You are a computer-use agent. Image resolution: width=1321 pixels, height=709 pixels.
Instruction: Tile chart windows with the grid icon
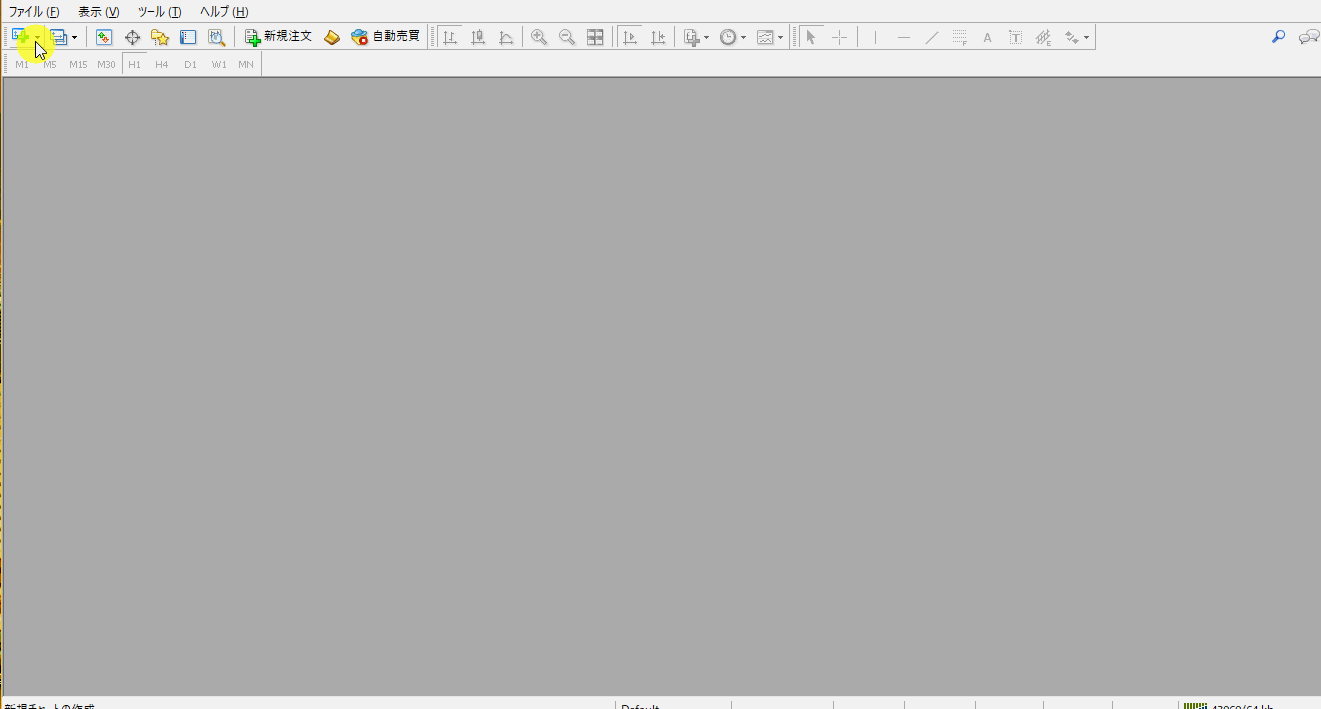595,37
